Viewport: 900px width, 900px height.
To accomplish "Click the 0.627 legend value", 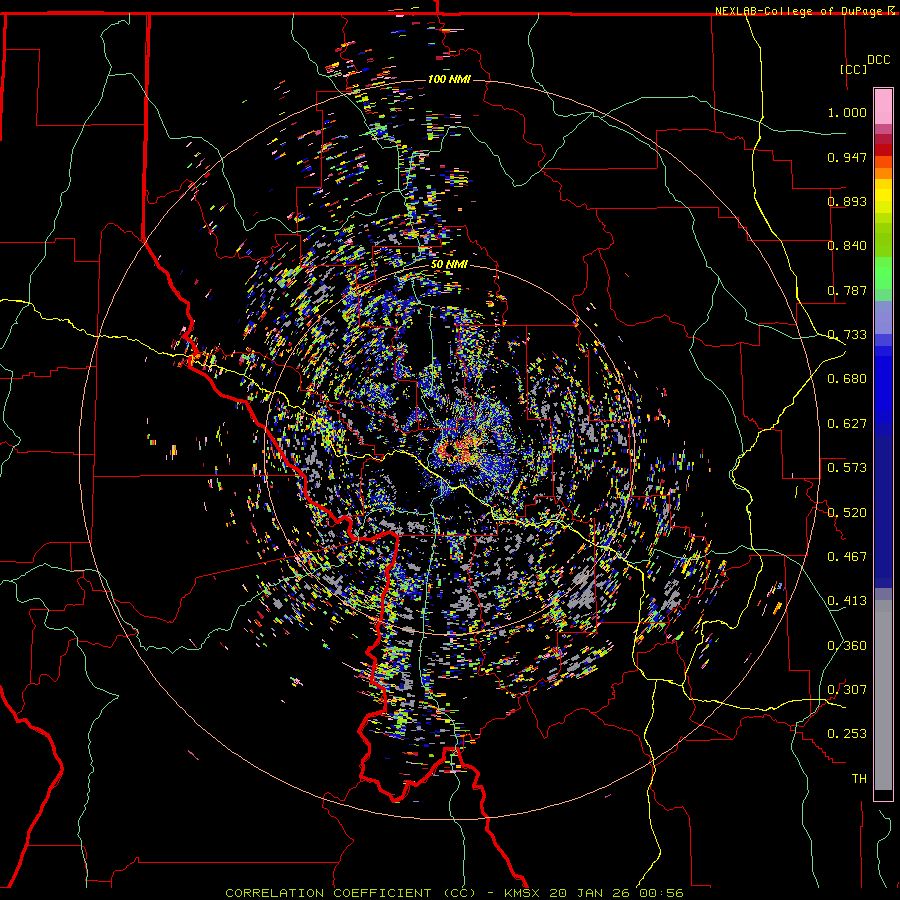I will click(x=847, y=424).
